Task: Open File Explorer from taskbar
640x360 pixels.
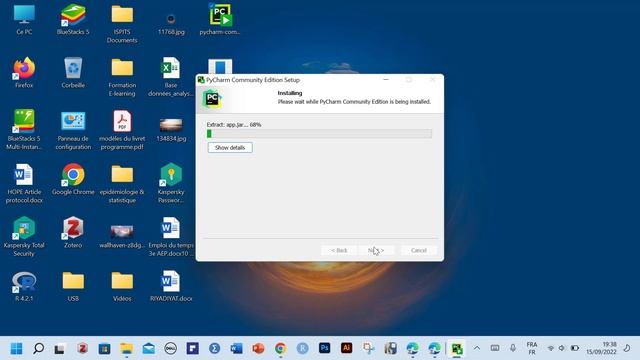Action: (127, 348)
